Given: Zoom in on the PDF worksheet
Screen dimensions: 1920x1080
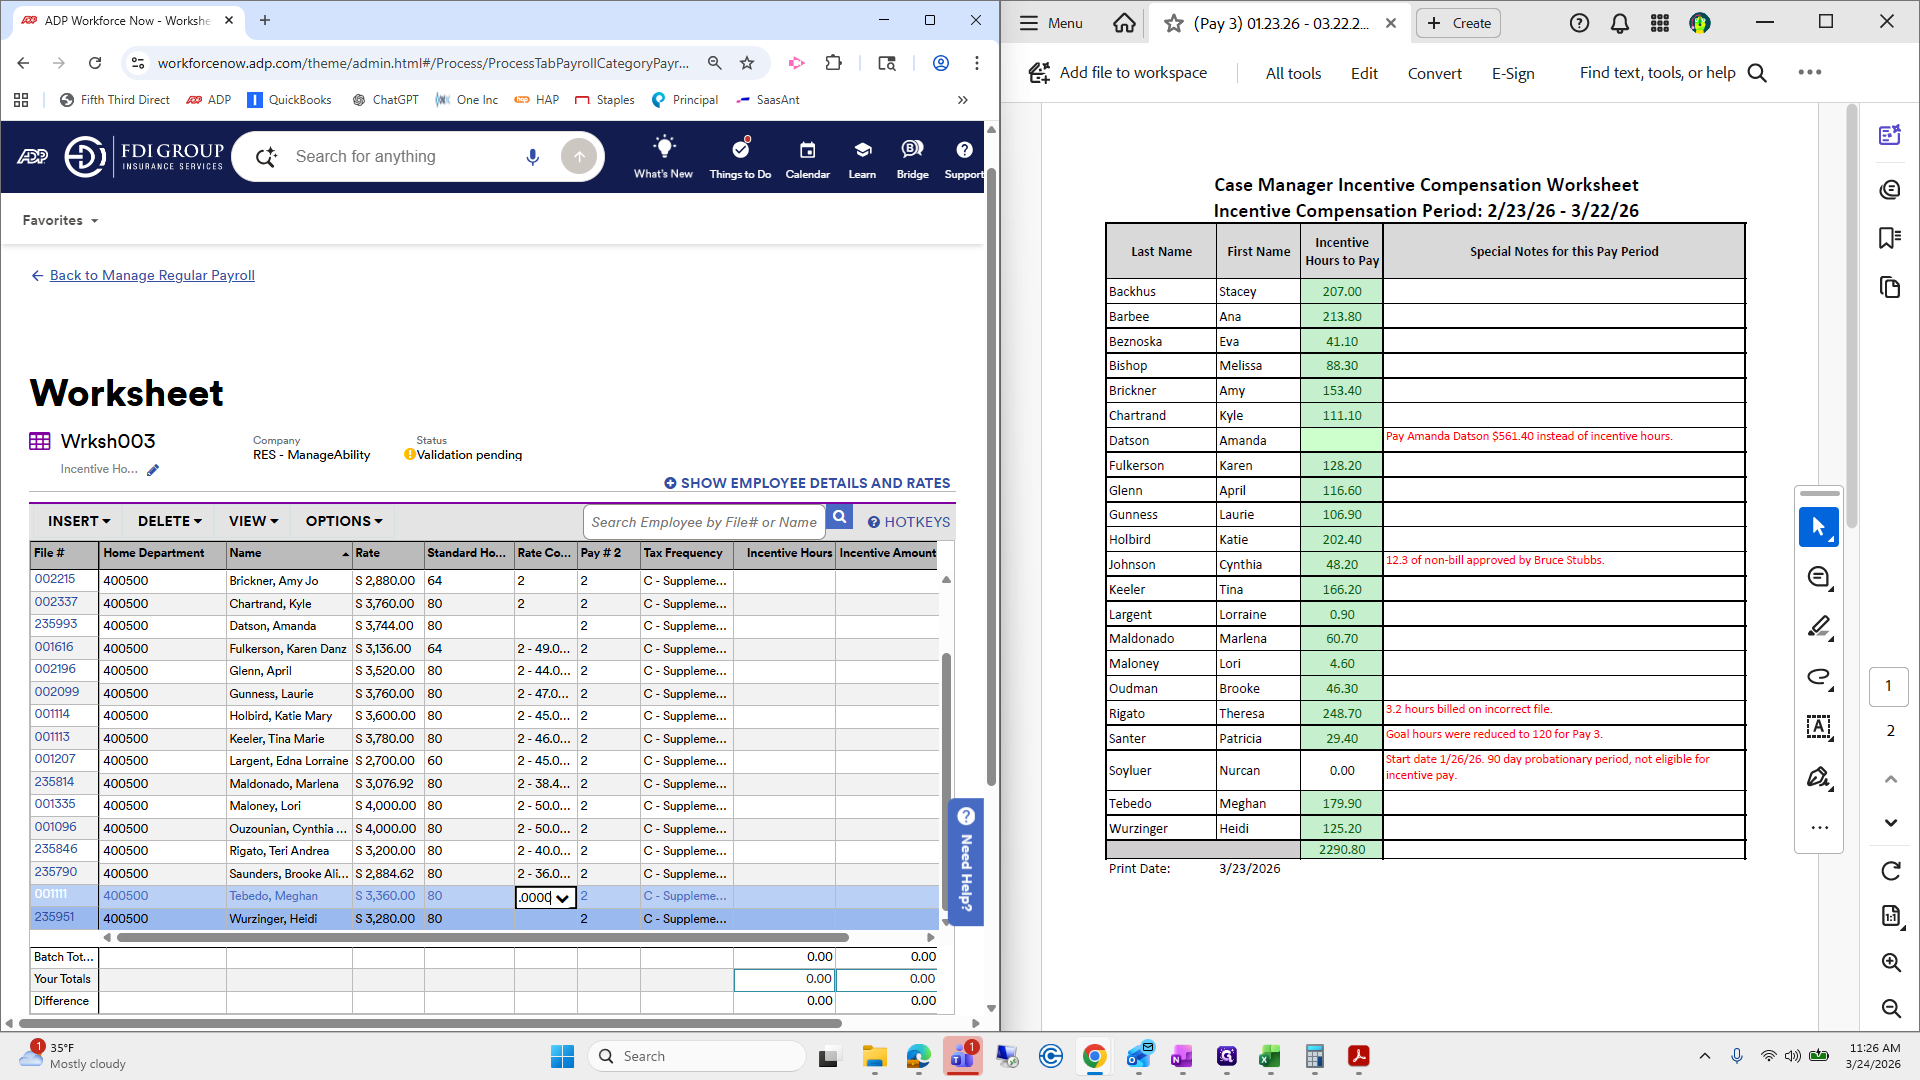Looking at the screenshot, I should point(1891,962).
